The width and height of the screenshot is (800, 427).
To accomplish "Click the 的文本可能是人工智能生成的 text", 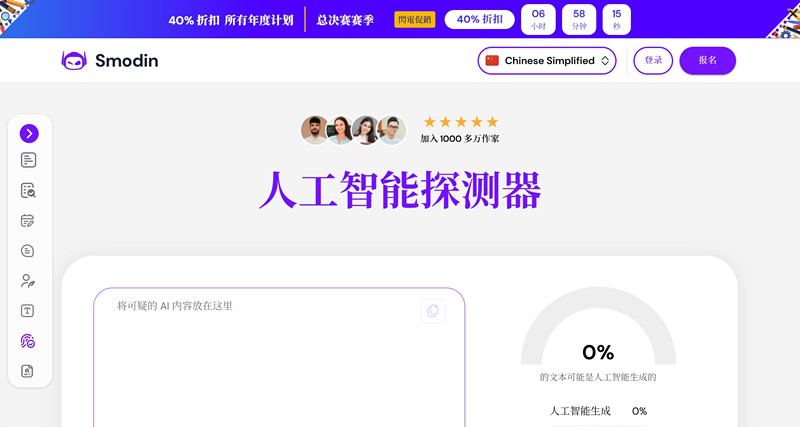I will pyautogui.click(x=598, y=378).
